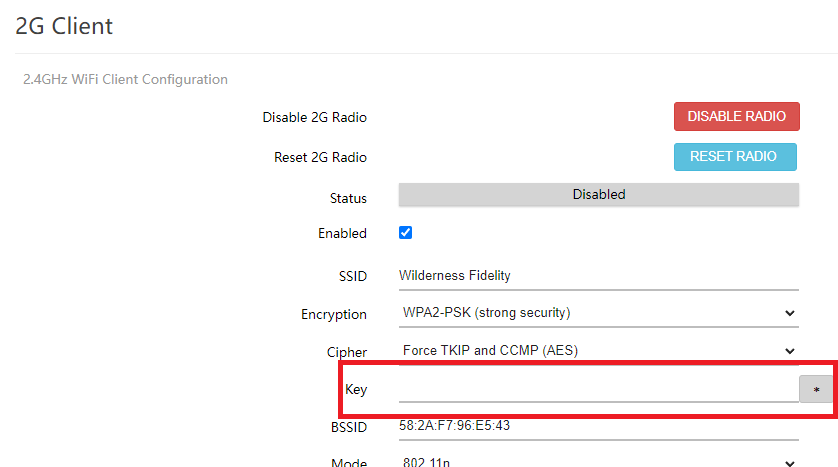Click the Status field label

pyautogui.click(x=348, y=199)
